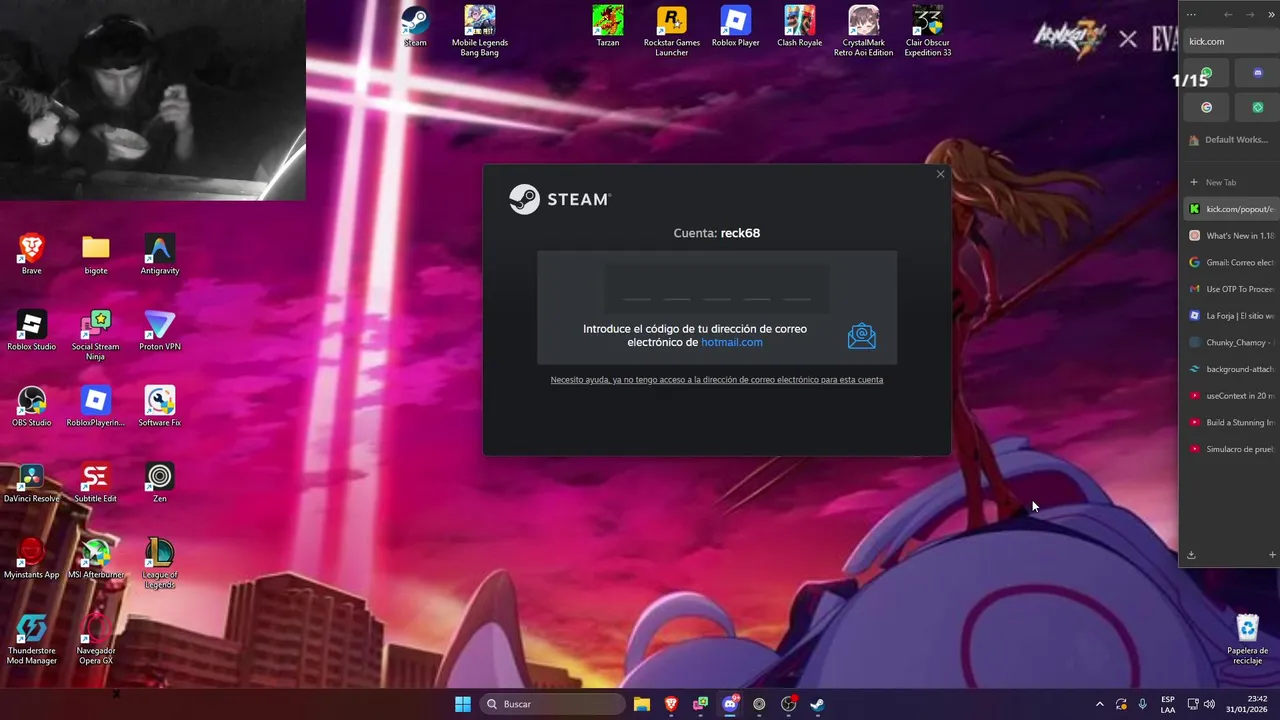Image resolution: width=1280 pixels, height=720 pixels.
Task: Open Thunderstore Mod Manager icon
Action: (x=32, y=638)
